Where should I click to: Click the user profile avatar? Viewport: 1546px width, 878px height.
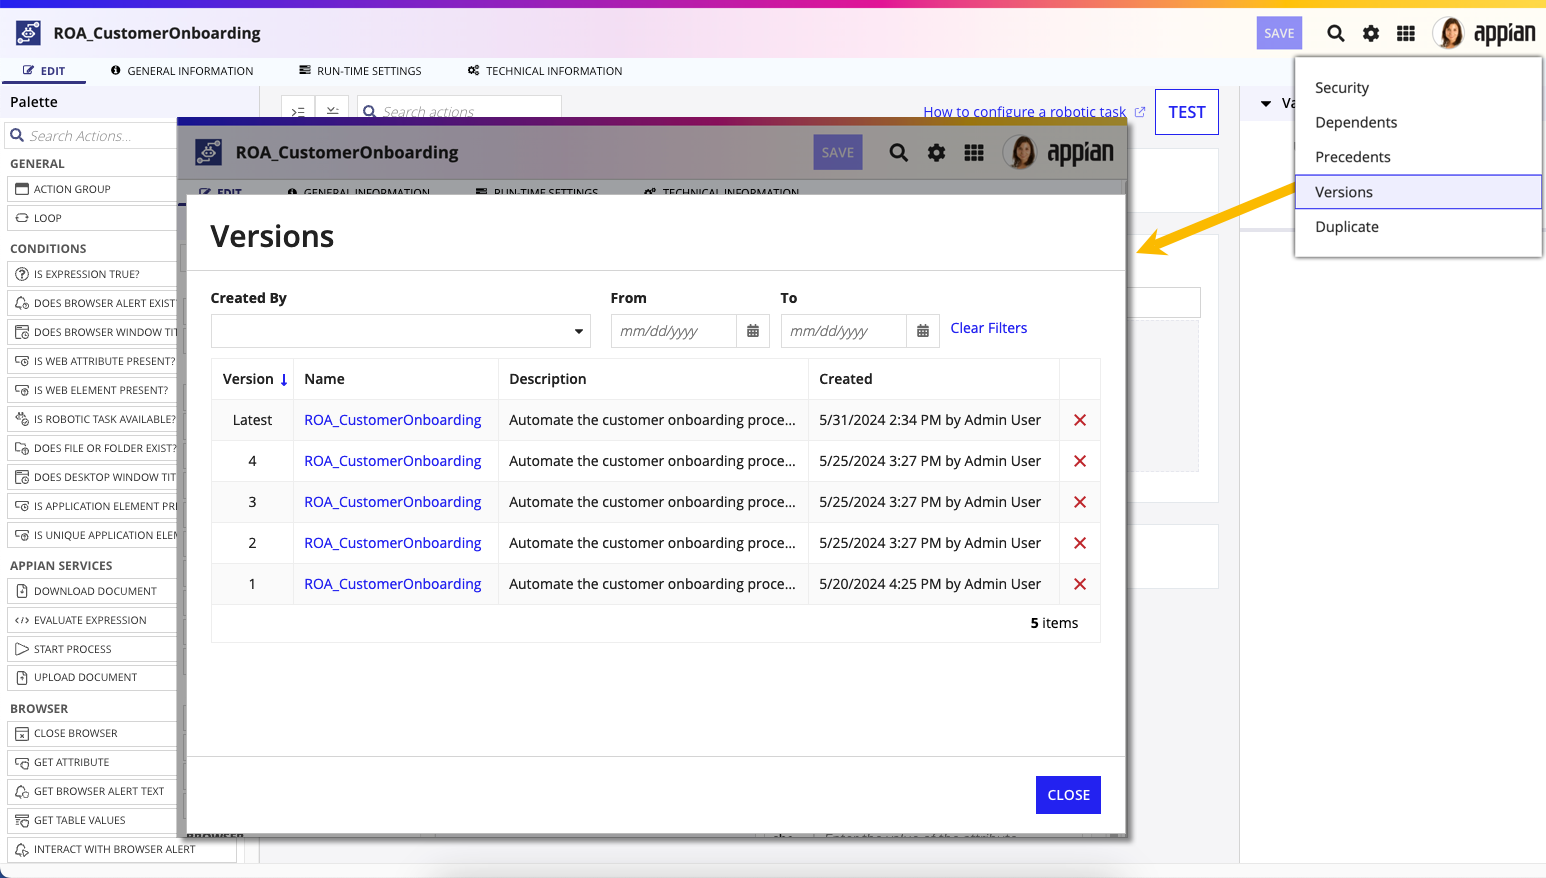[1448, 33]
